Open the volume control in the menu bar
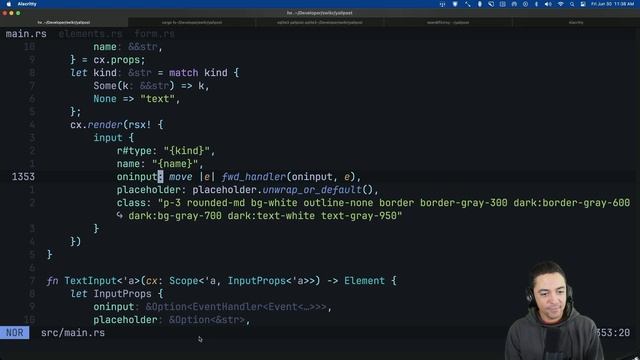This screenshot has height=360, width=640. point(548,4)
